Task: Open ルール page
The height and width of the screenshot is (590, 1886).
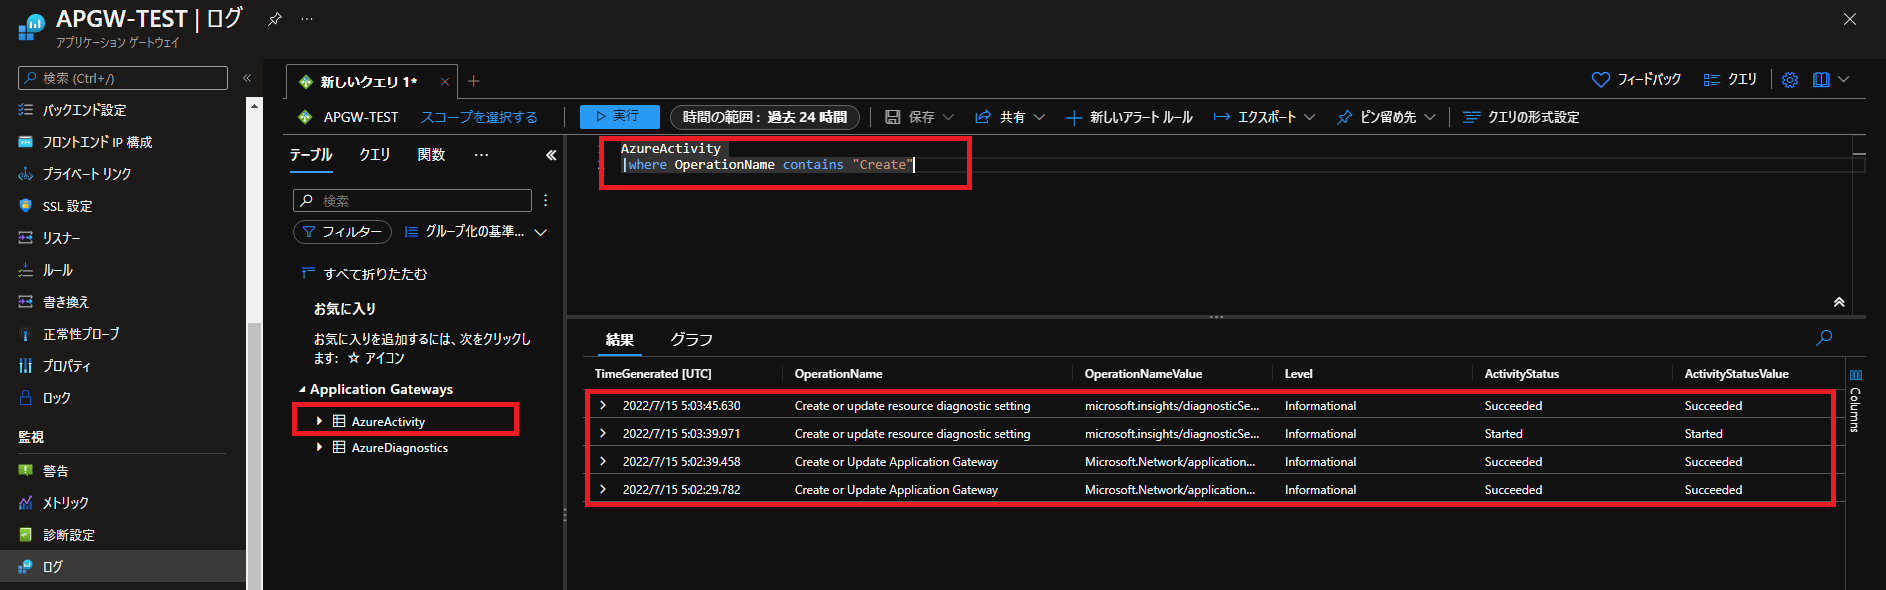Action: 57,270
